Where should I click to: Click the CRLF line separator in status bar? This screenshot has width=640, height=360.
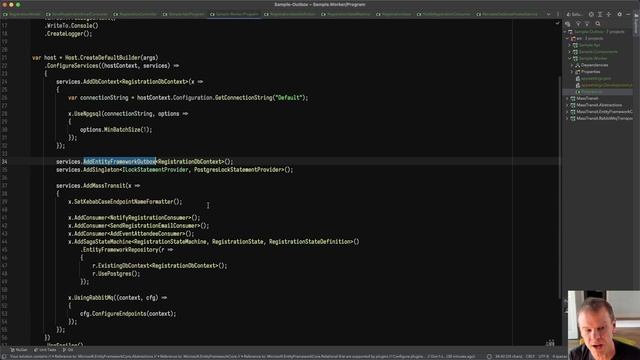click(x=530, y=356)
